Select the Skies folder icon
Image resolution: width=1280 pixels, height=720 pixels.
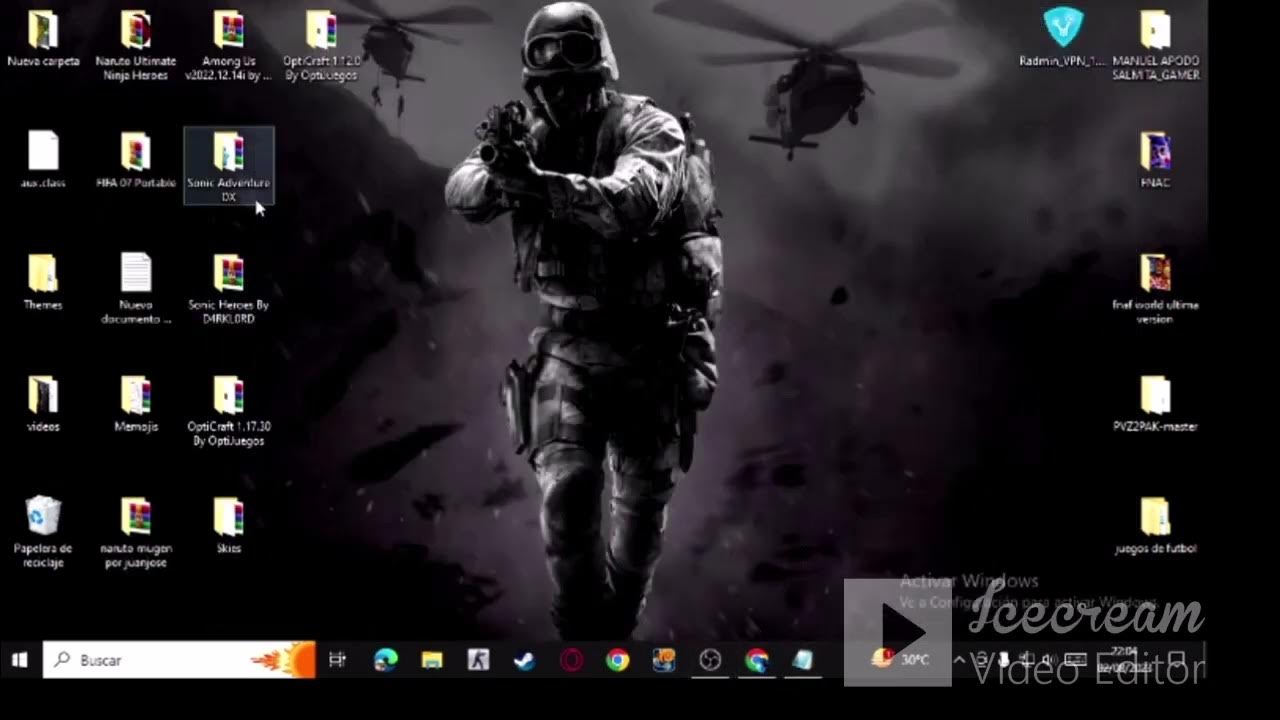228,526
